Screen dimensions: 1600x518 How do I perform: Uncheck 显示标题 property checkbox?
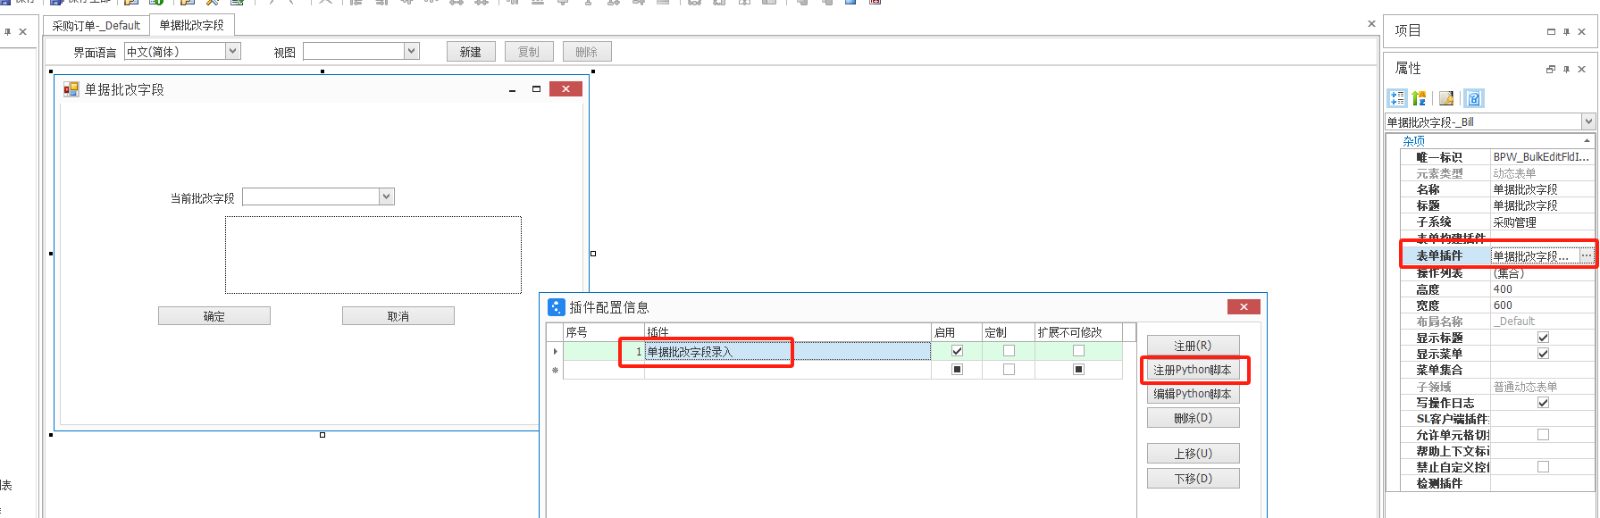point(1543,338)
